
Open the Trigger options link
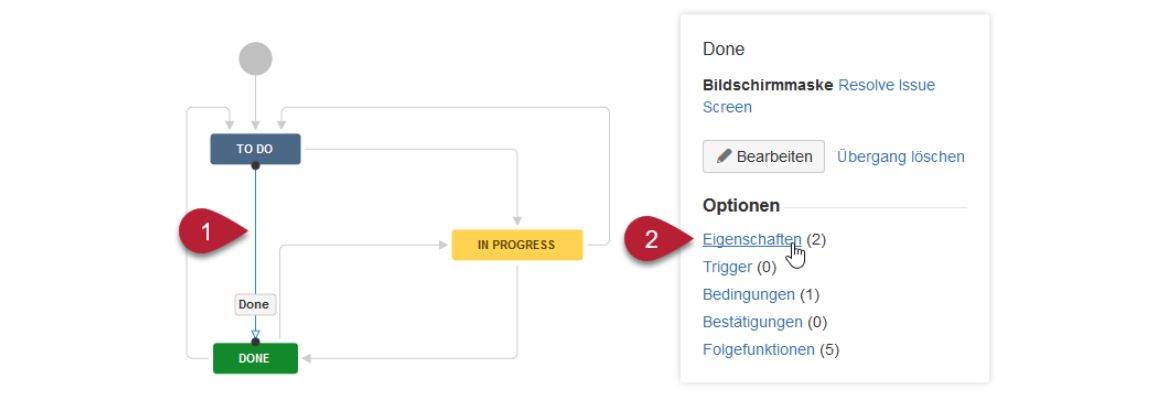click(727, 267)
